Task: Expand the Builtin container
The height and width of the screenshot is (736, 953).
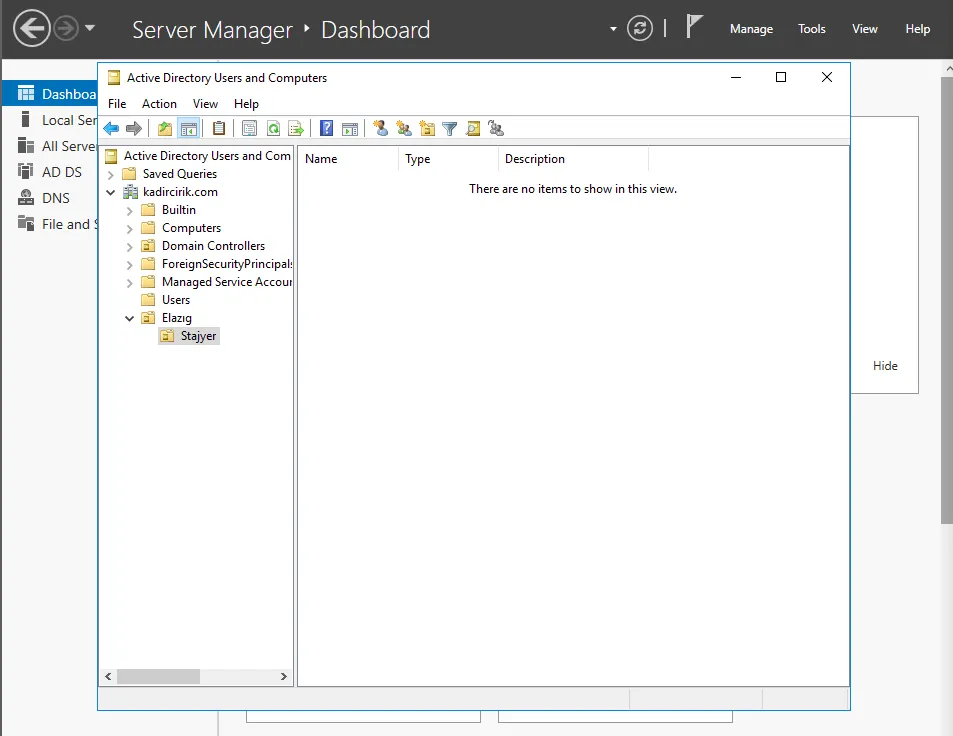Action: point(129,211)
